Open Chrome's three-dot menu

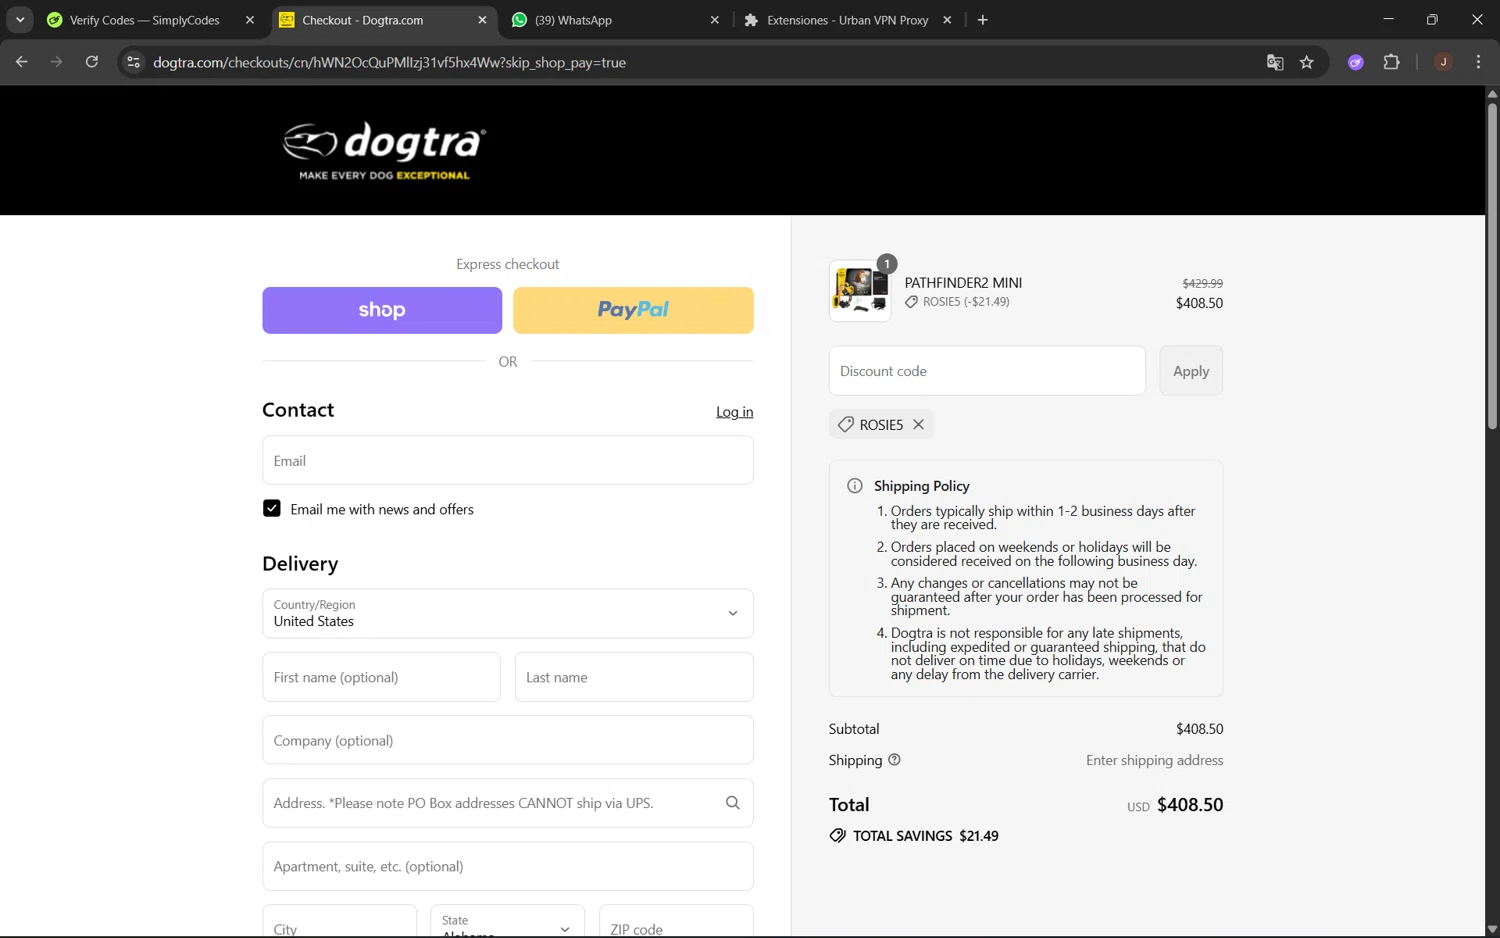coord(1478,62)
